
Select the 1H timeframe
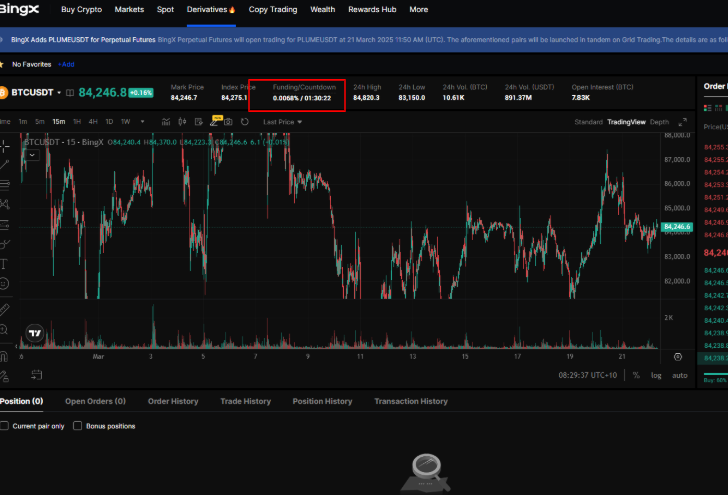(x=77, y=122)
